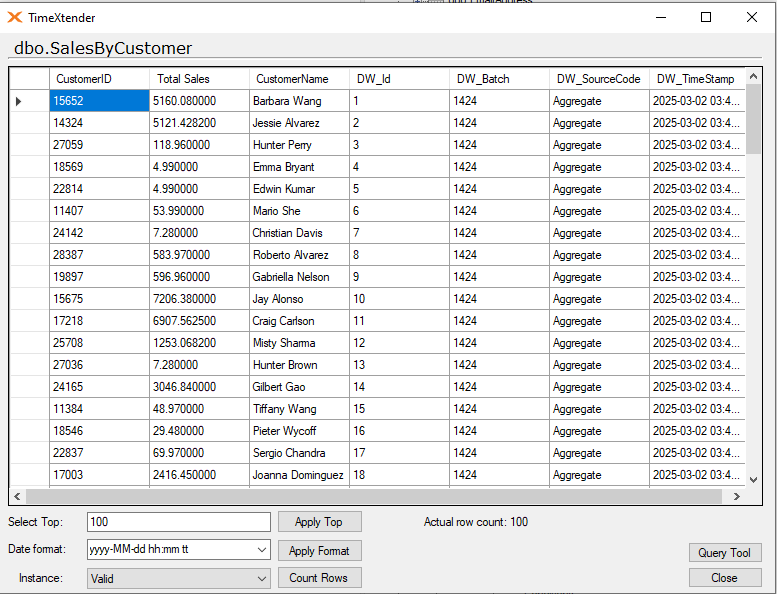Viewport: 777px width, 594px height.
Task: Click the DW_Batch cell in Hunter Perry row
Action: 500,145
